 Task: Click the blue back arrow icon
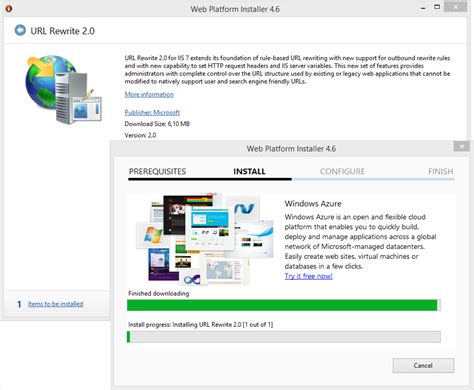[x=20, y=30]
